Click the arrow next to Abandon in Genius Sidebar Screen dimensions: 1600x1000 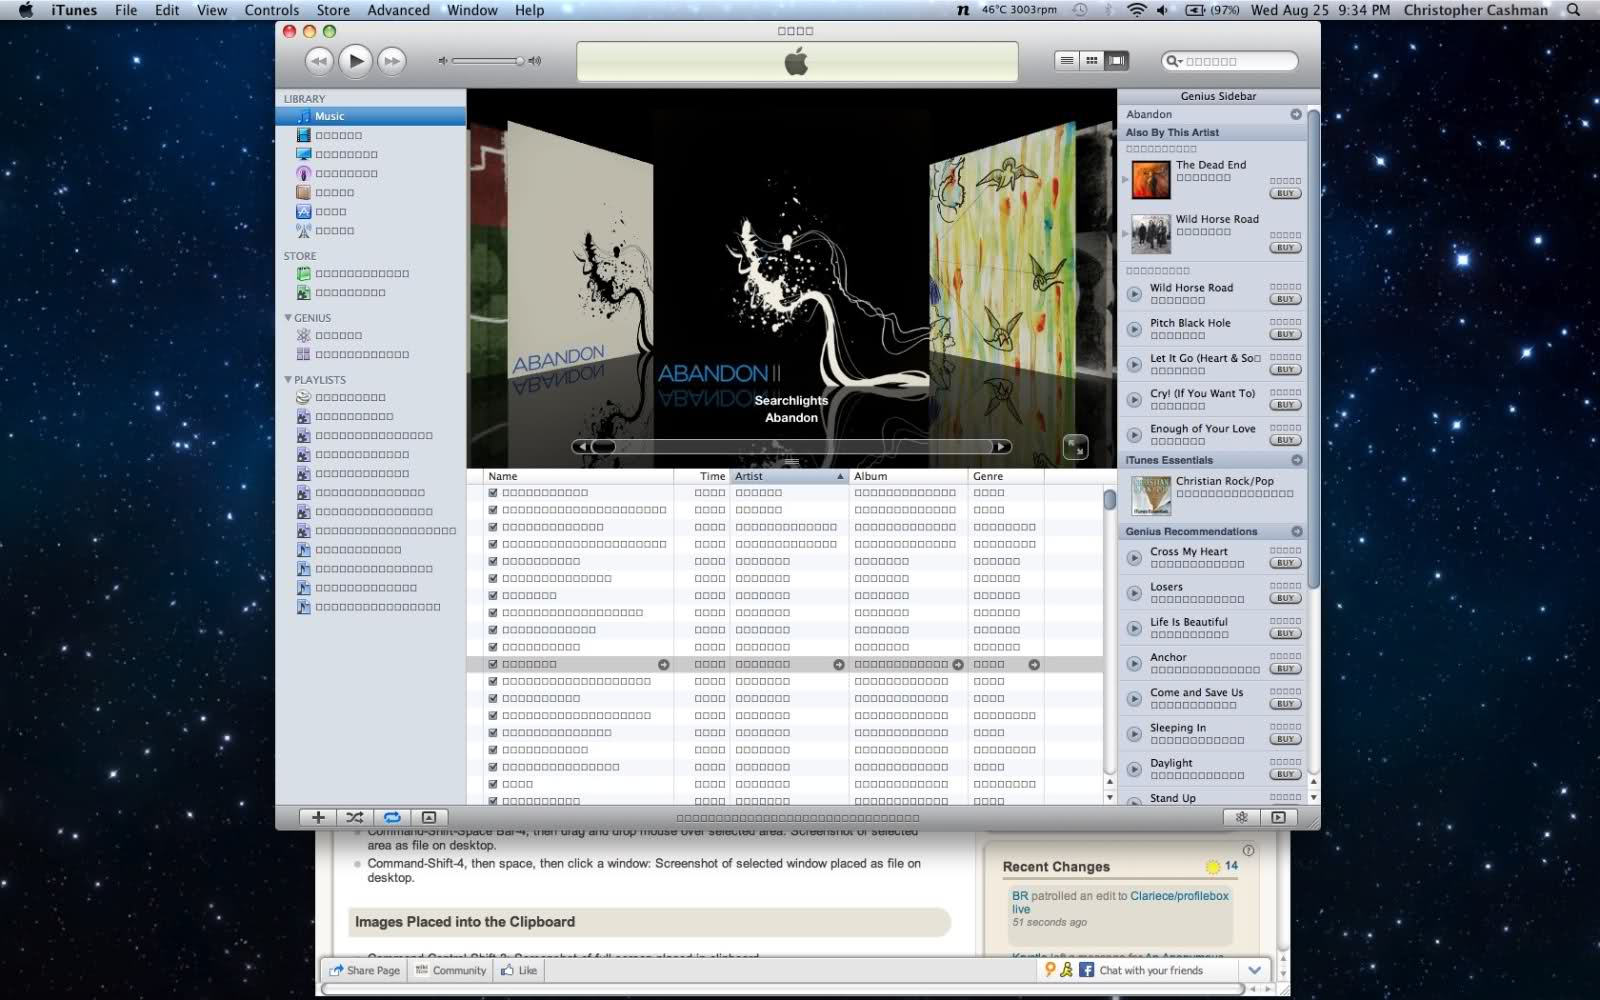1296,114
